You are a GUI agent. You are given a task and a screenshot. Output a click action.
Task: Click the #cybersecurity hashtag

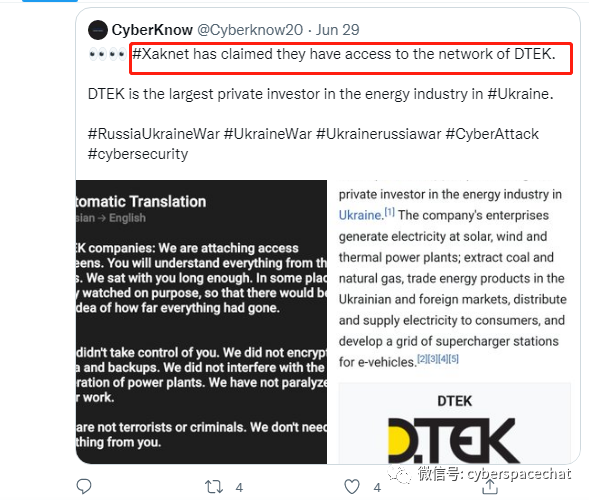pos(138,154)
